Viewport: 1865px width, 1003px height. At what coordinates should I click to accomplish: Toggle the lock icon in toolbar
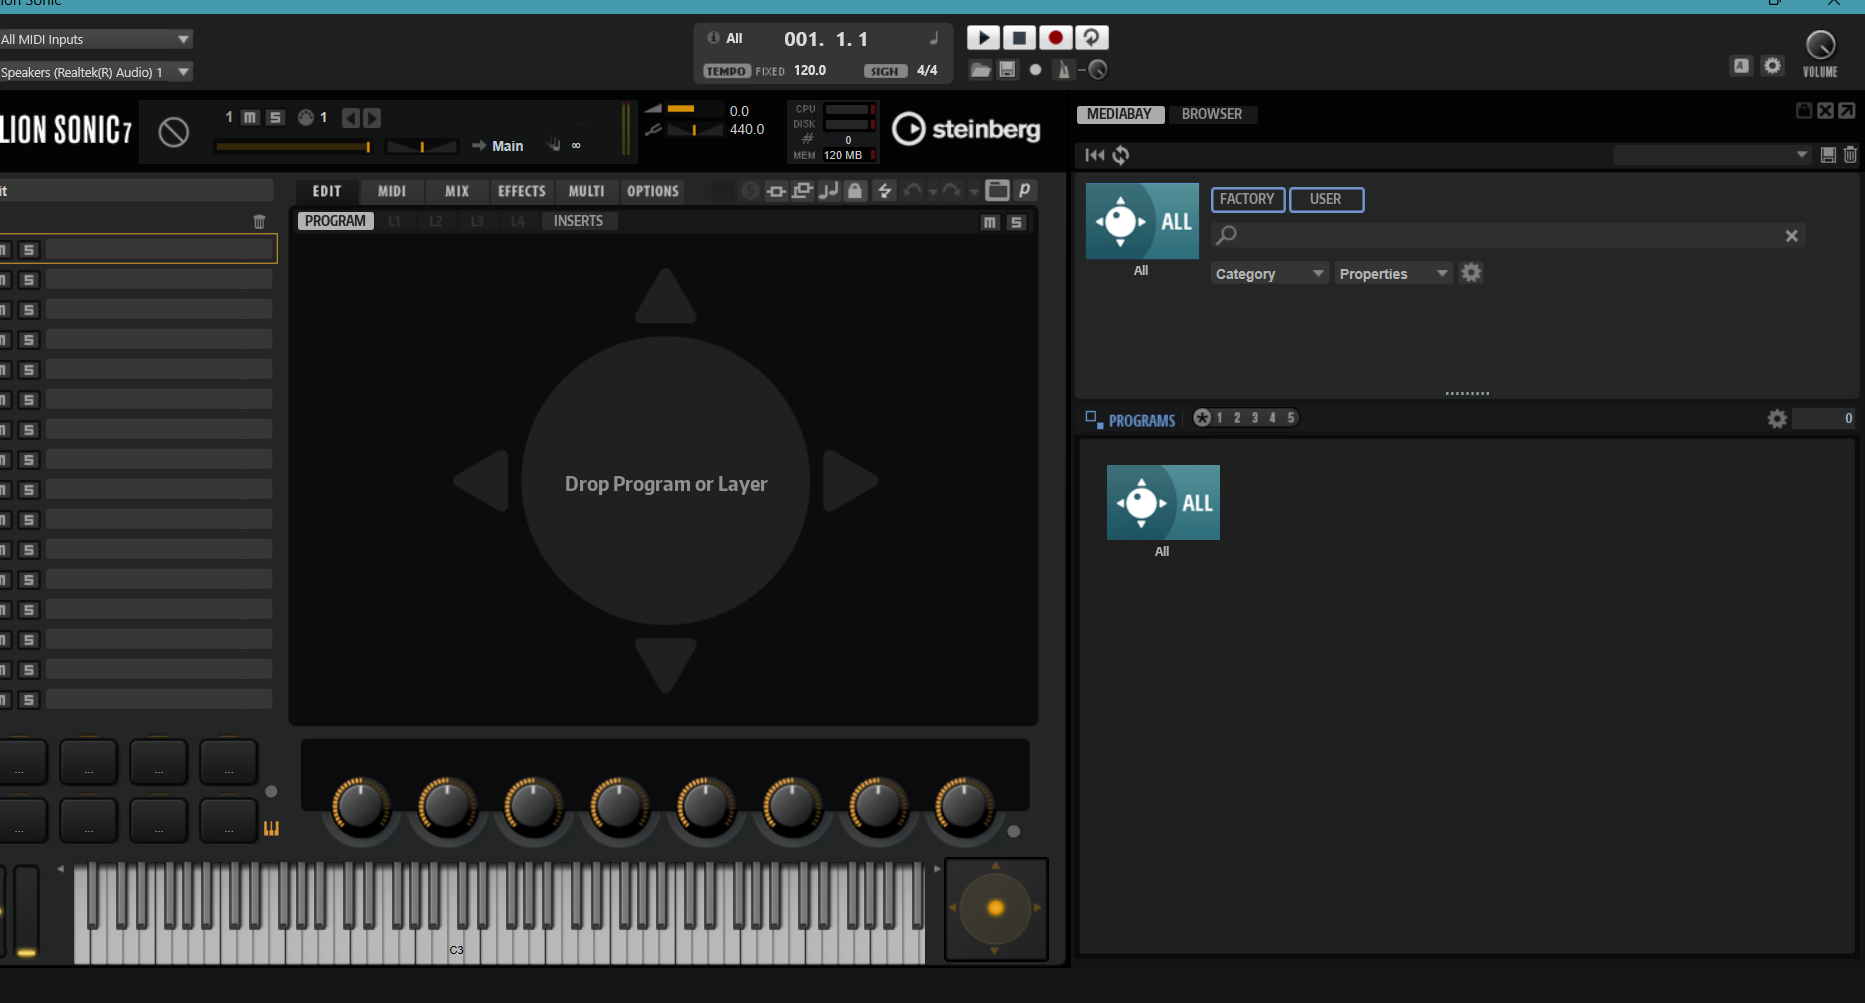(x=855, y=191)
